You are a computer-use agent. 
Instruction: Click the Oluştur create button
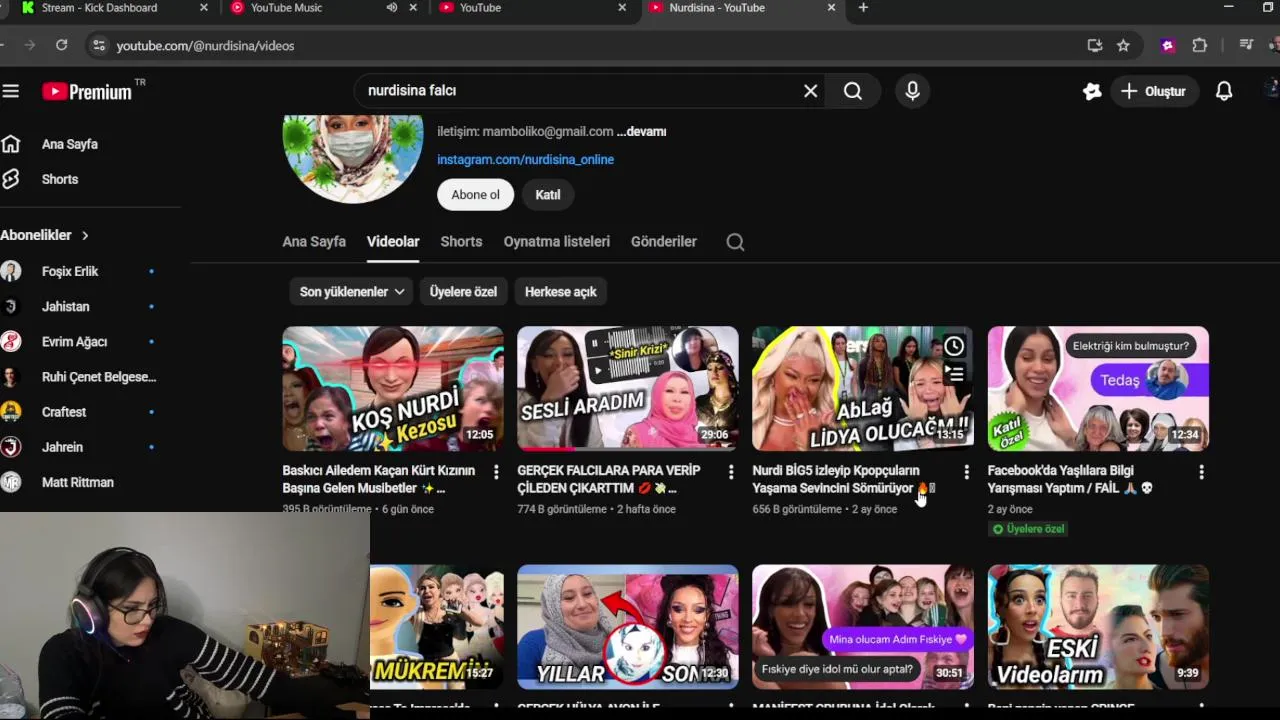click(1153, 91)
